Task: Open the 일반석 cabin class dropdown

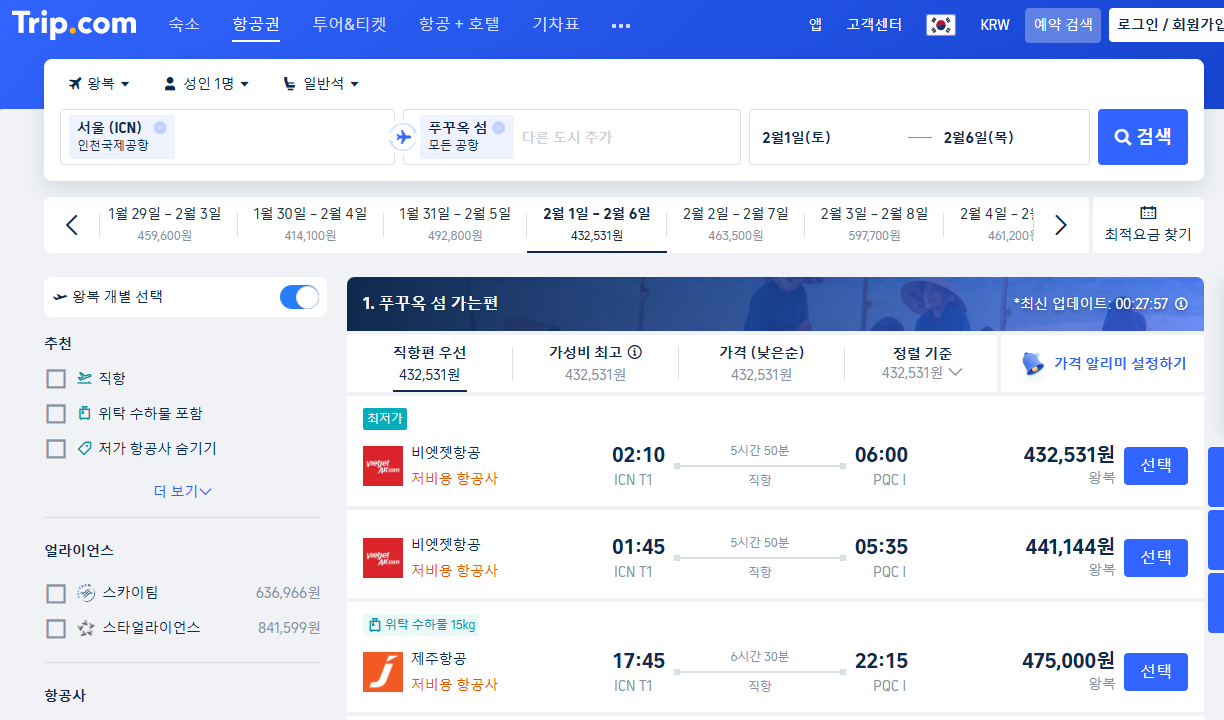Action: pos(321,84)
